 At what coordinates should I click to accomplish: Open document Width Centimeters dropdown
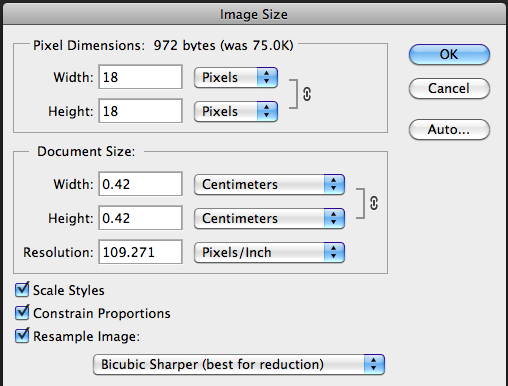[x=269, y=184]
